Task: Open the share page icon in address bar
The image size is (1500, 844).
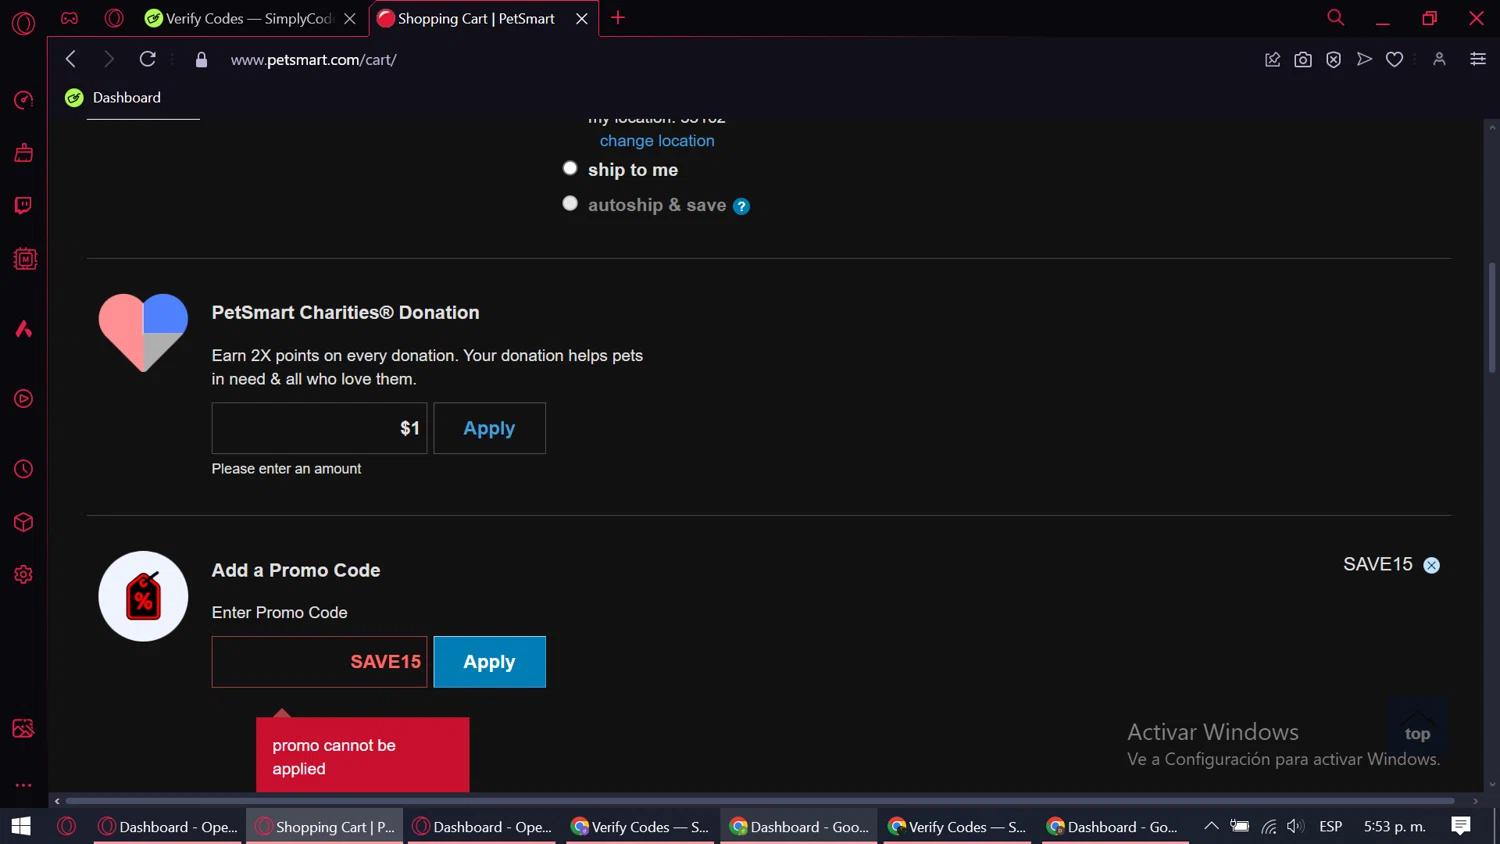Action: 1272,60
